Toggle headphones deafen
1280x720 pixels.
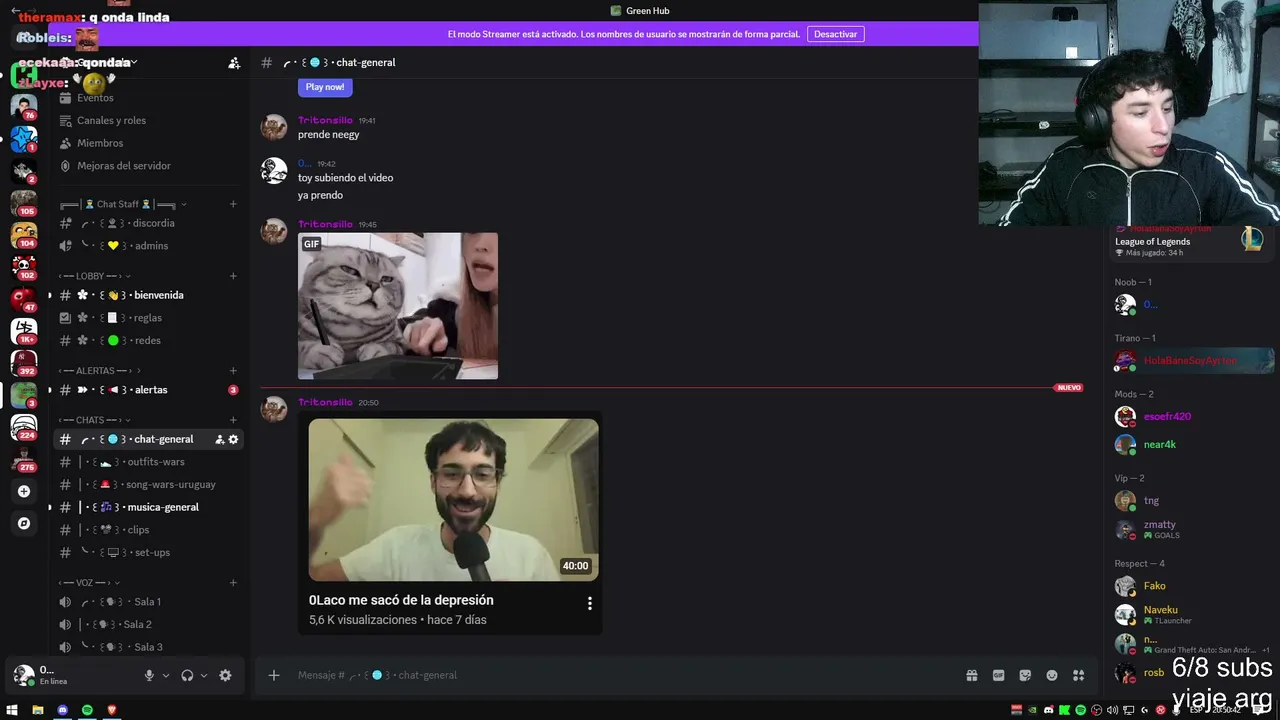[x=187, y=675]
